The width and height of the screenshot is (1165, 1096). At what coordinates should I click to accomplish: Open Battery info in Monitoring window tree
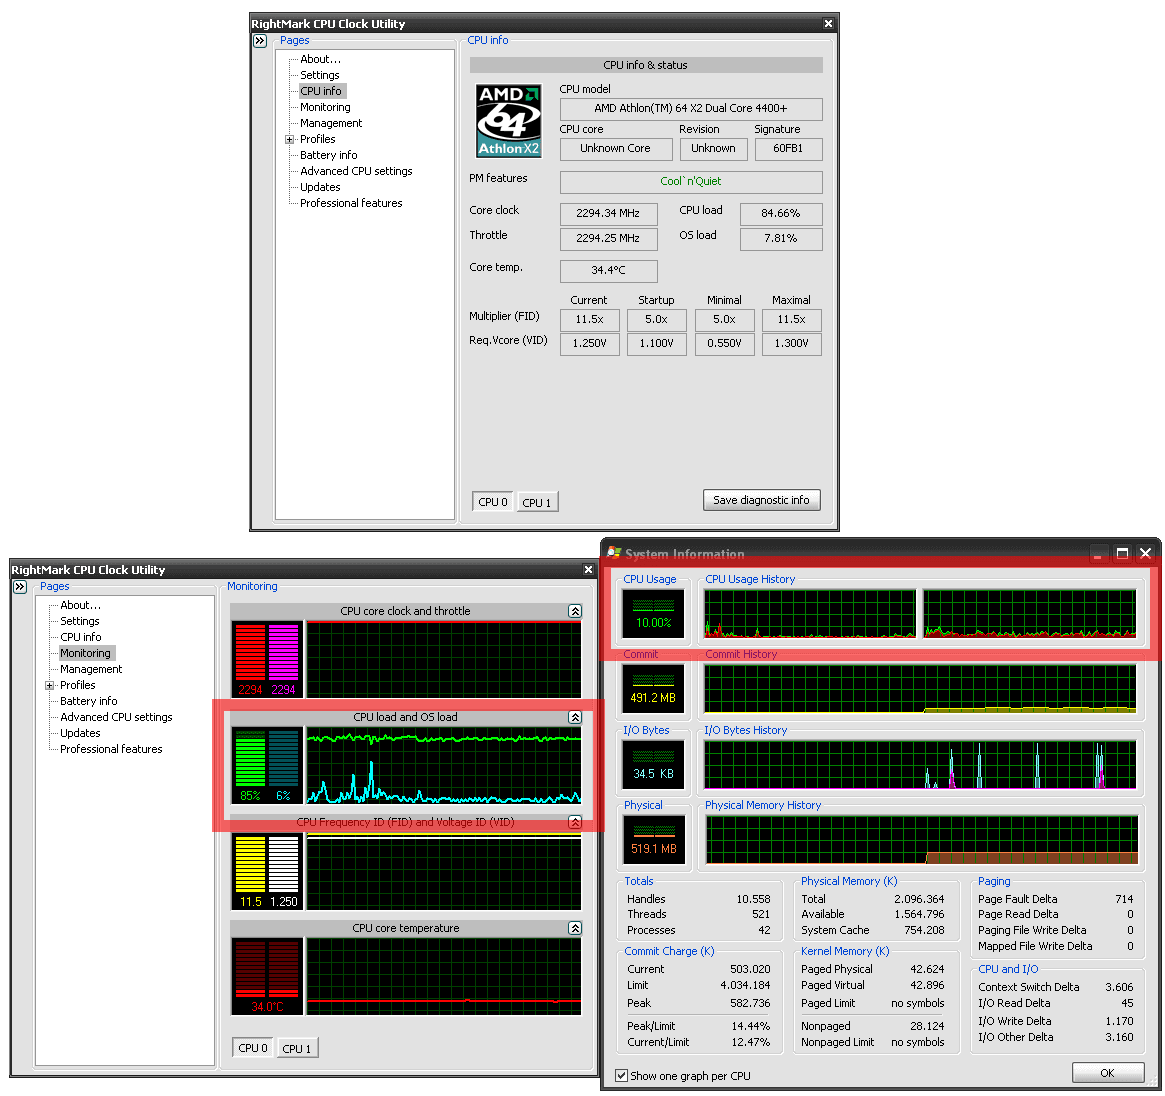pyautogui.click(x=88, y=701)
